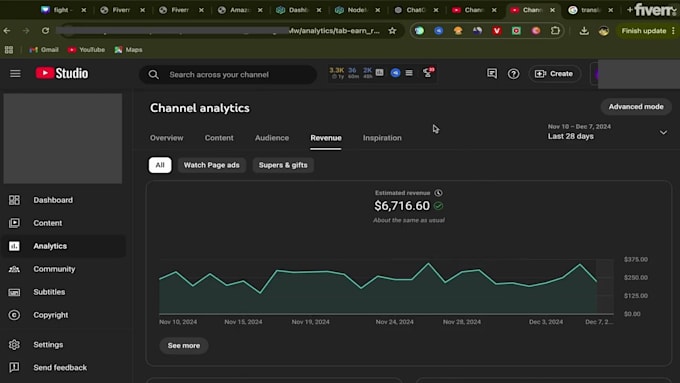Image resolution: width=680 pixels, height=383 pixels.
Task: Open the Settings gear icon
Action: [x=14, y=344]
